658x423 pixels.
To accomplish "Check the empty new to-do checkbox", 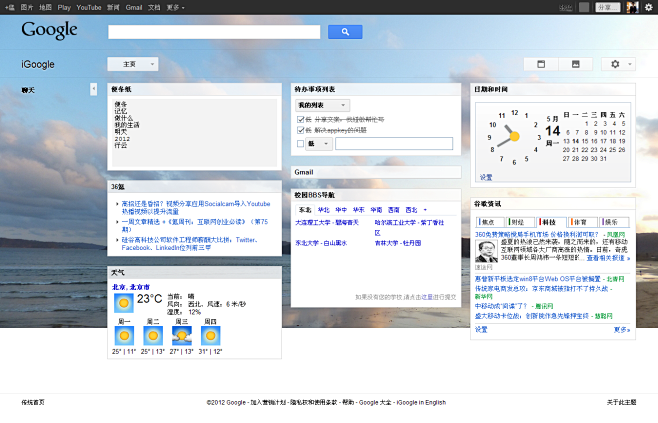I will point(299,144).
